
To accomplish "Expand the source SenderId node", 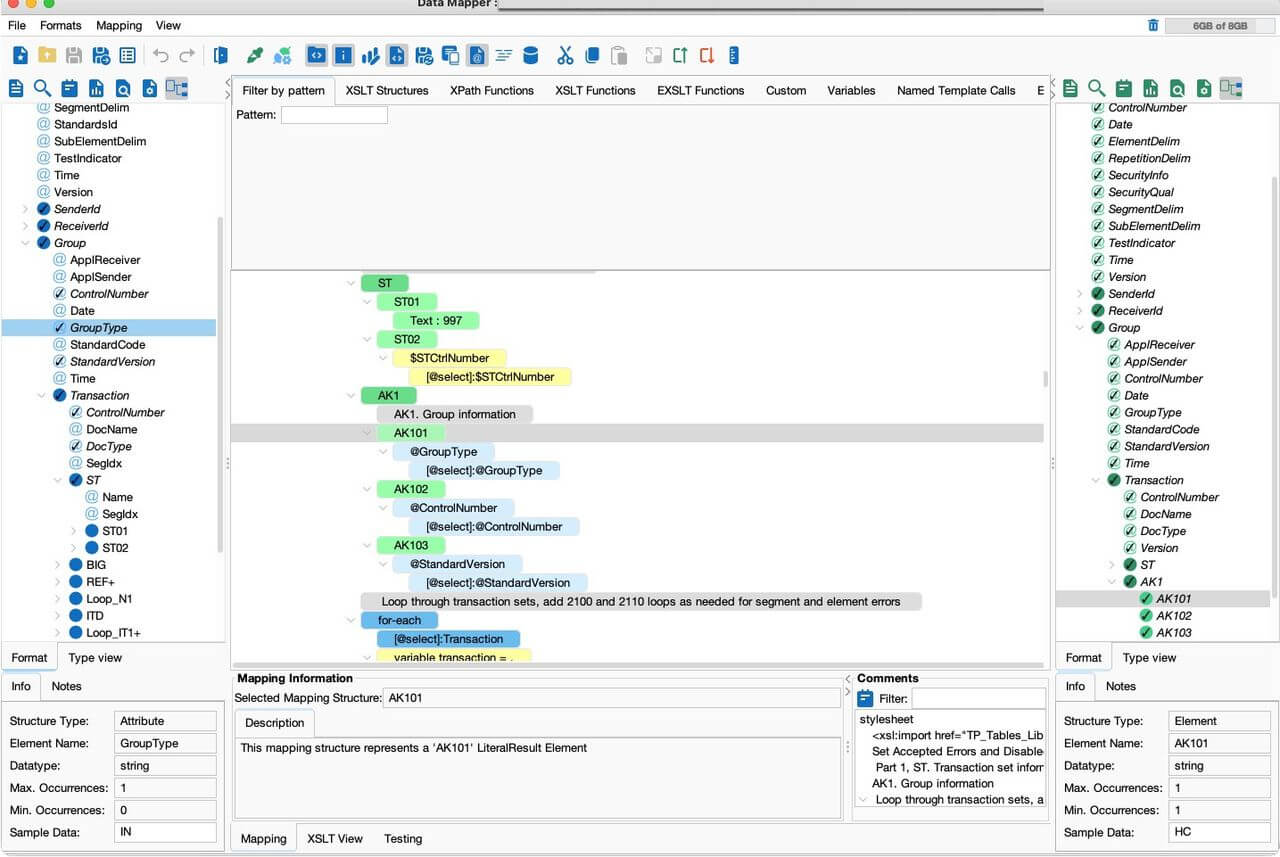I will point(25,209).
